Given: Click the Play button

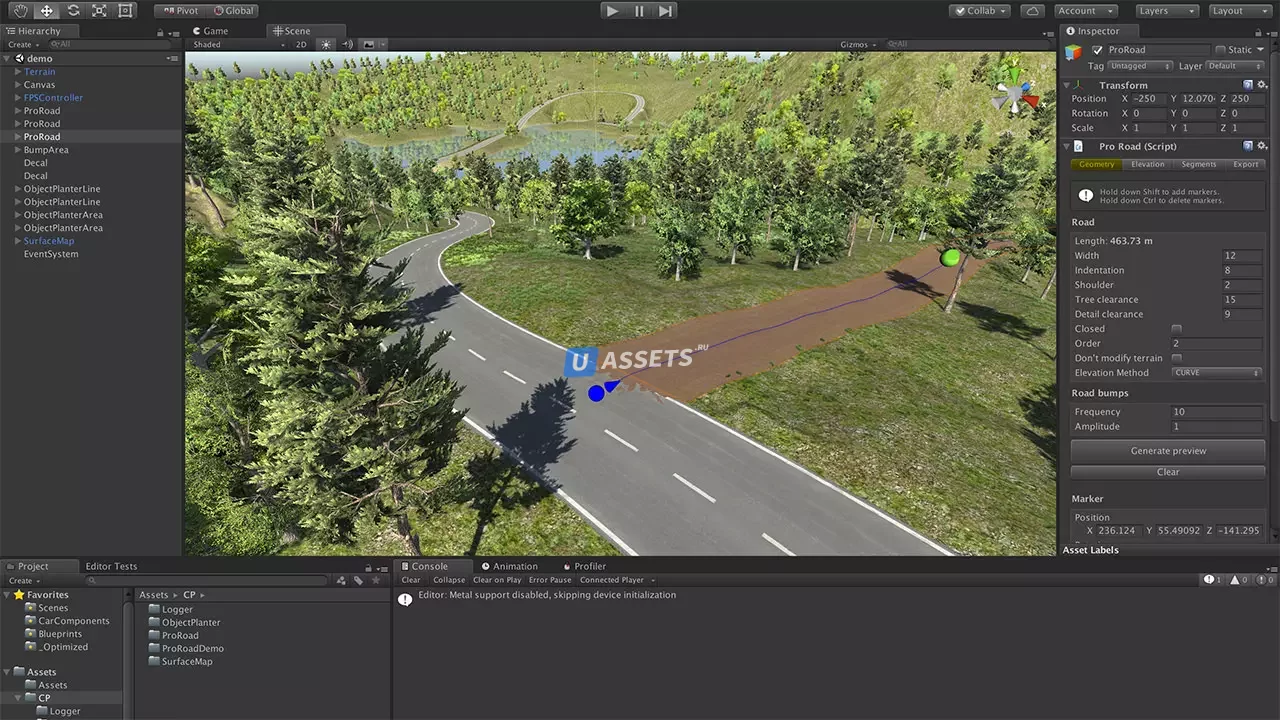Looking at the screenshot, I should point(613,11).
